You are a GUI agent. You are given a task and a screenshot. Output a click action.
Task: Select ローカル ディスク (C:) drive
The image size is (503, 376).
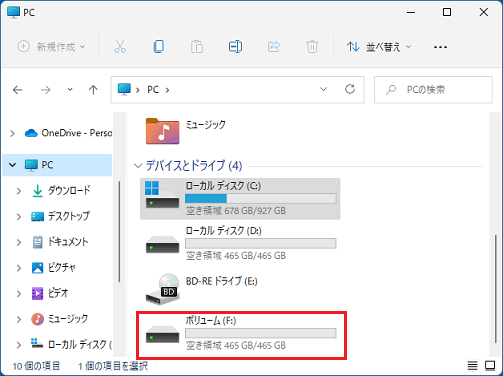(x=240, y=199)
